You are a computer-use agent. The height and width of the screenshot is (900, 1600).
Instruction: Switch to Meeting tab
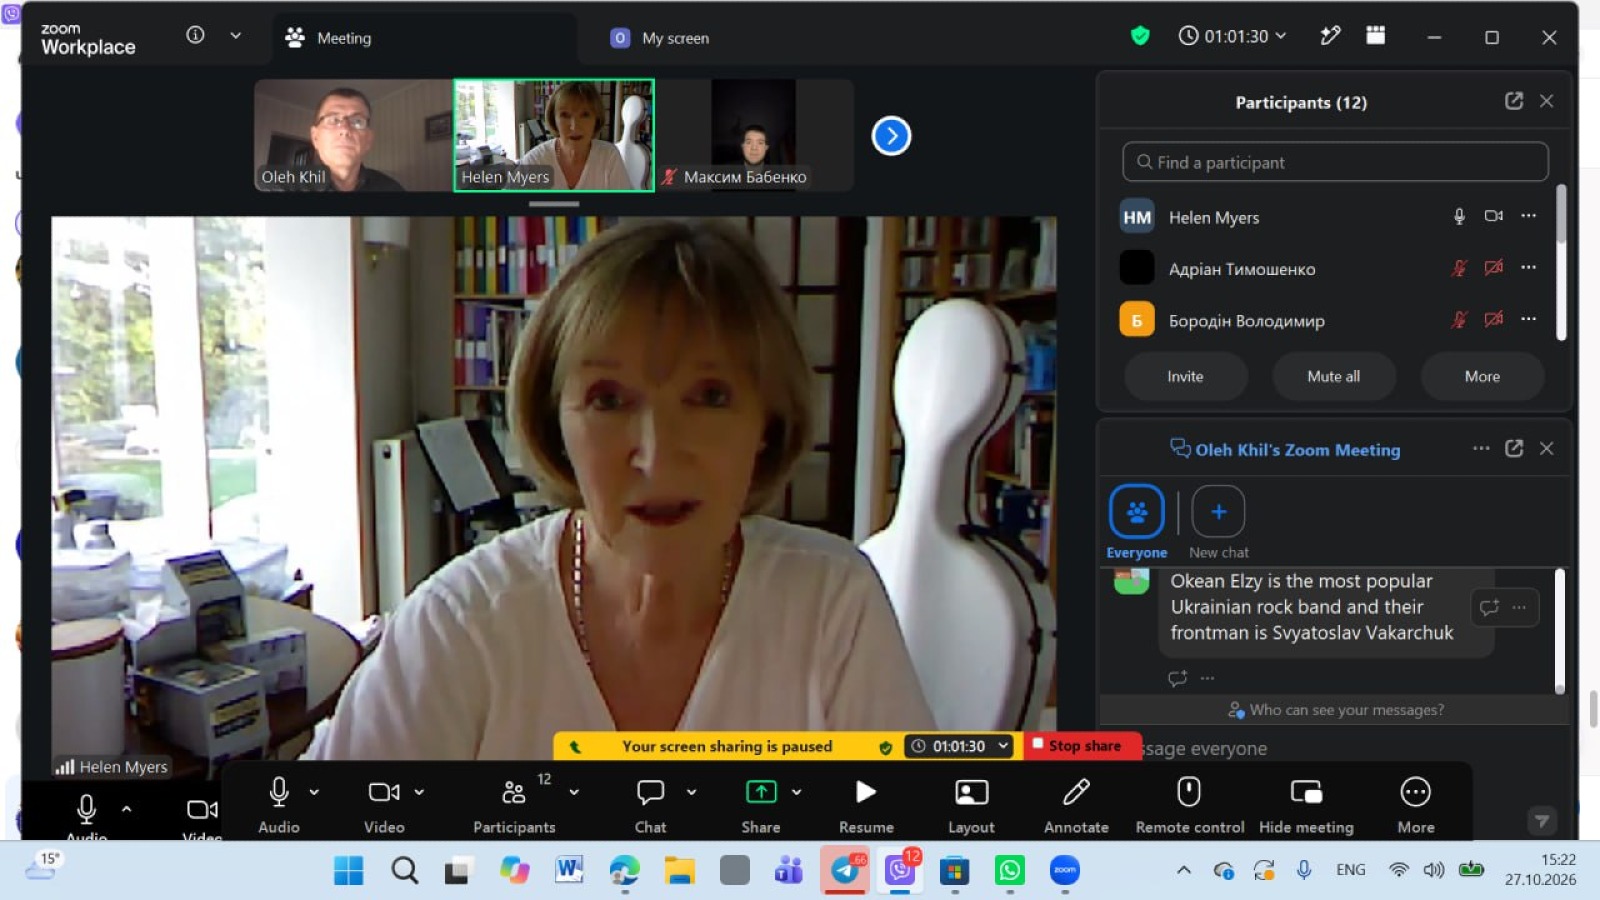tap(426, 38)
